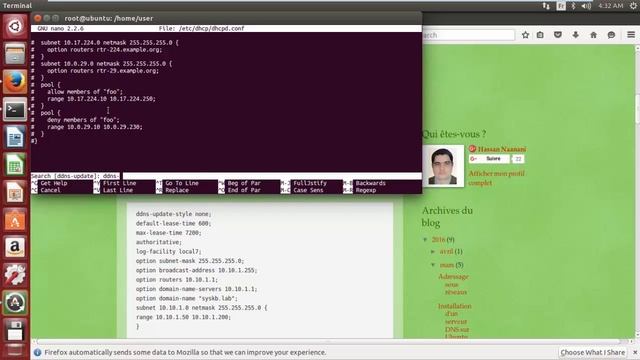Show Firefox bookmarks list icon
Viewport: 640px width, 360px height.
(x=540, y=35)
